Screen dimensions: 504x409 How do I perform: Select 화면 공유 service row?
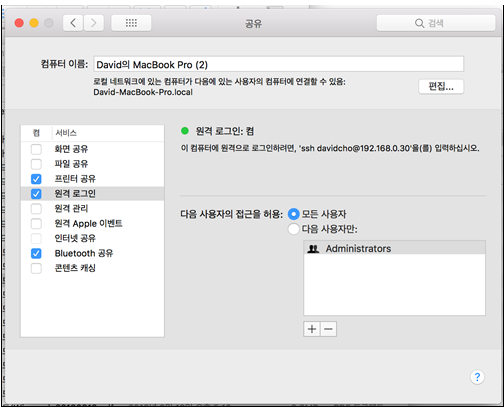[92, 149]
